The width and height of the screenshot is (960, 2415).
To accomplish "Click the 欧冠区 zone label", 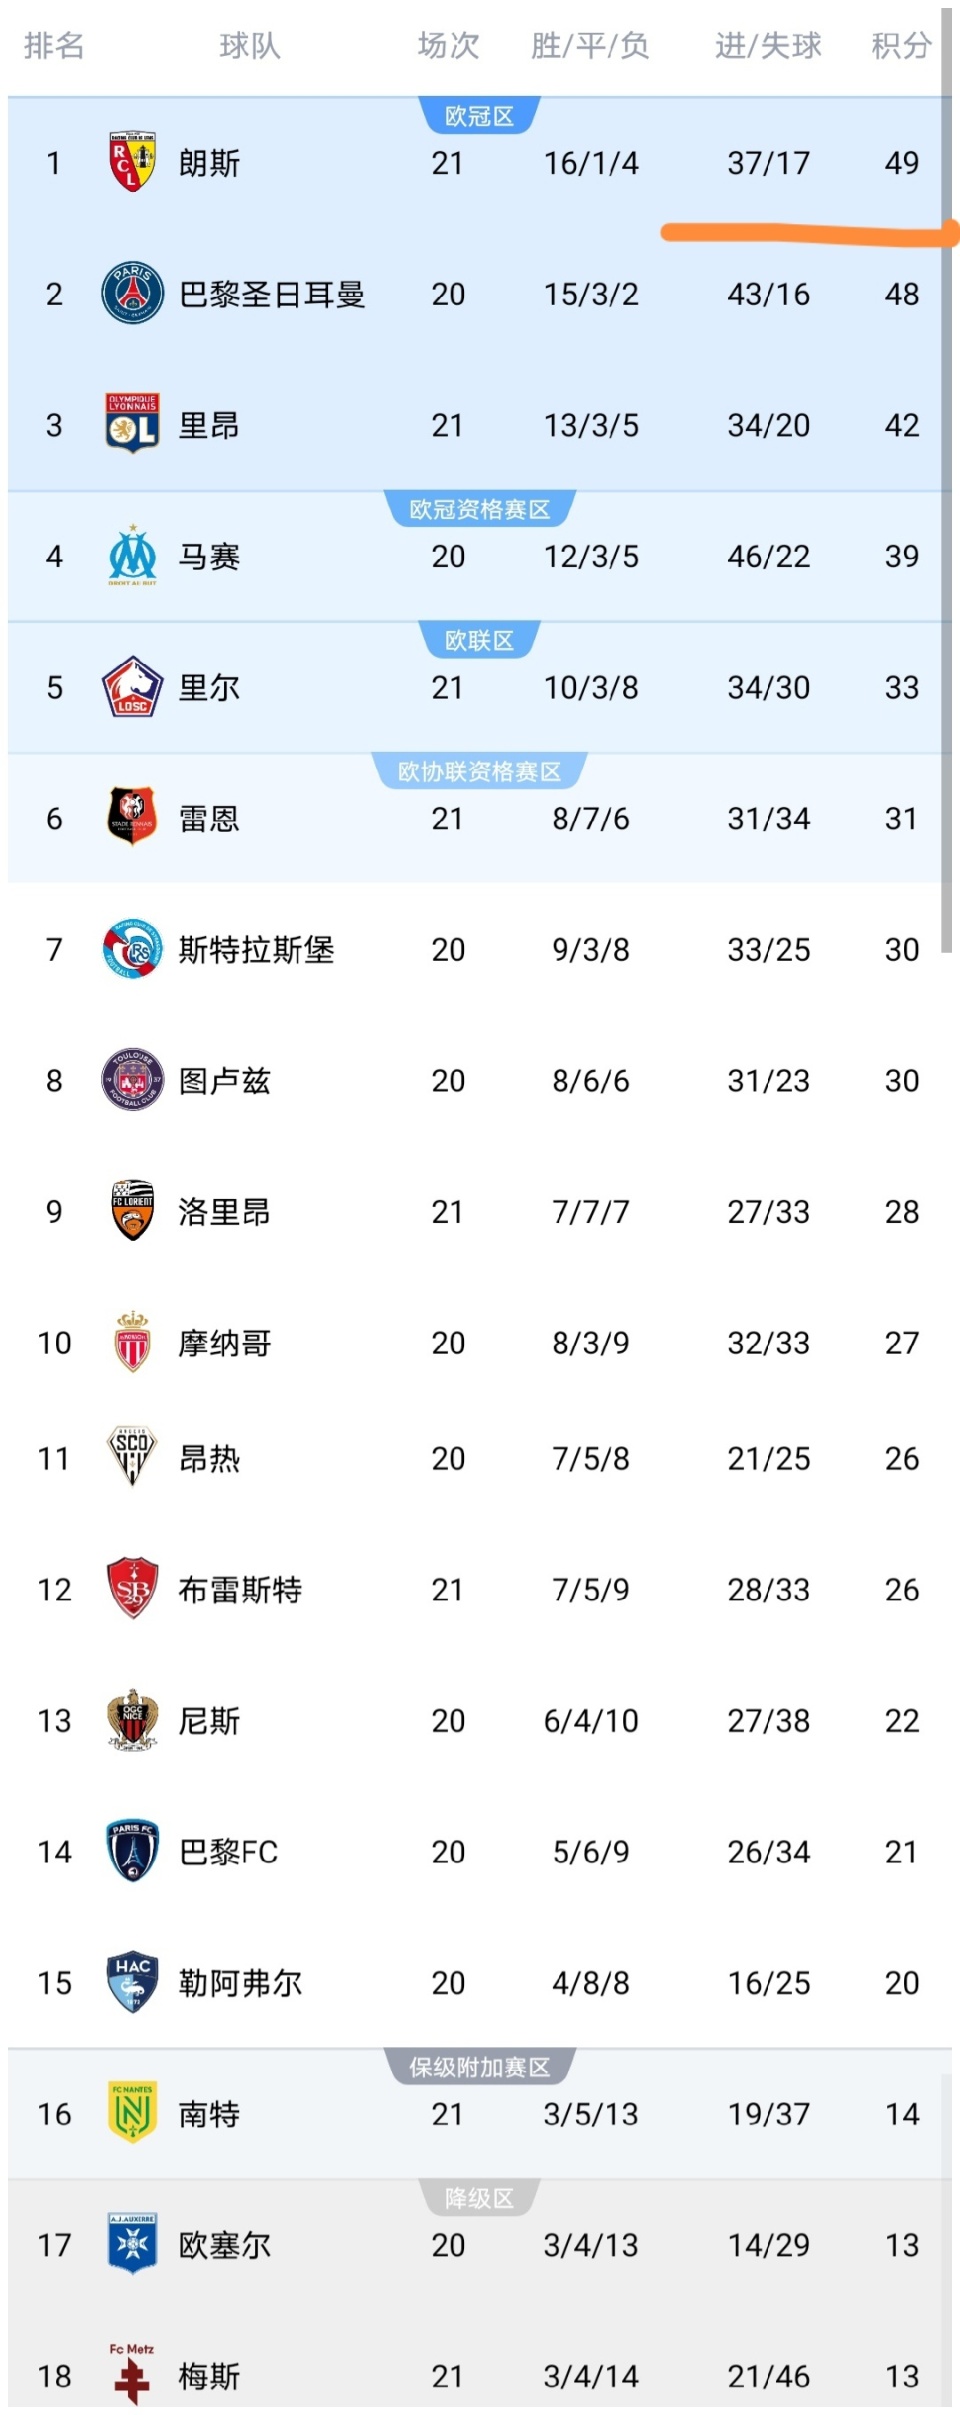I will click(x=479, y=116).
